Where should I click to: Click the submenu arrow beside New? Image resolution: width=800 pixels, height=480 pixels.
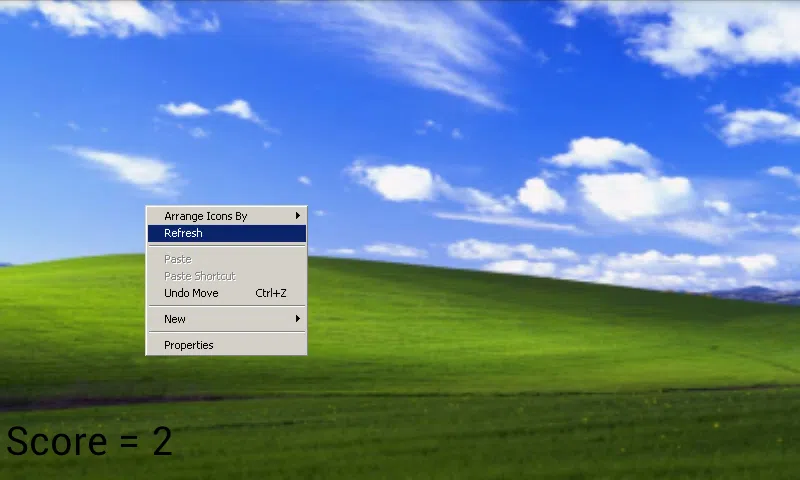click(x=298, y=319)
